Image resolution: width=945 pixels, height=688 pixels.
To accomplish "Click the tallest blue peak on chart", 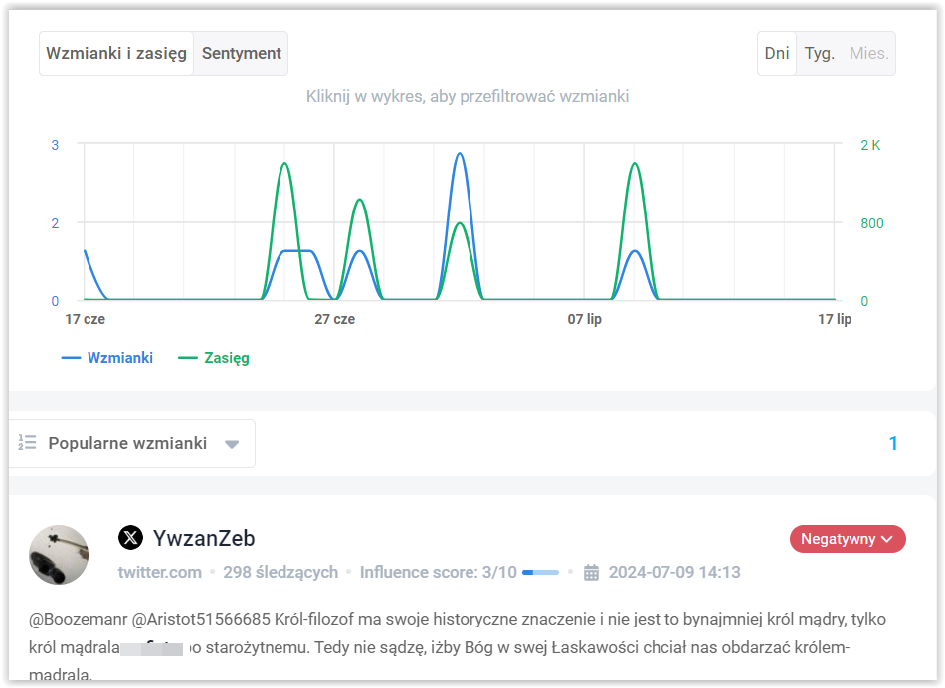I will (x=460, y=154).
